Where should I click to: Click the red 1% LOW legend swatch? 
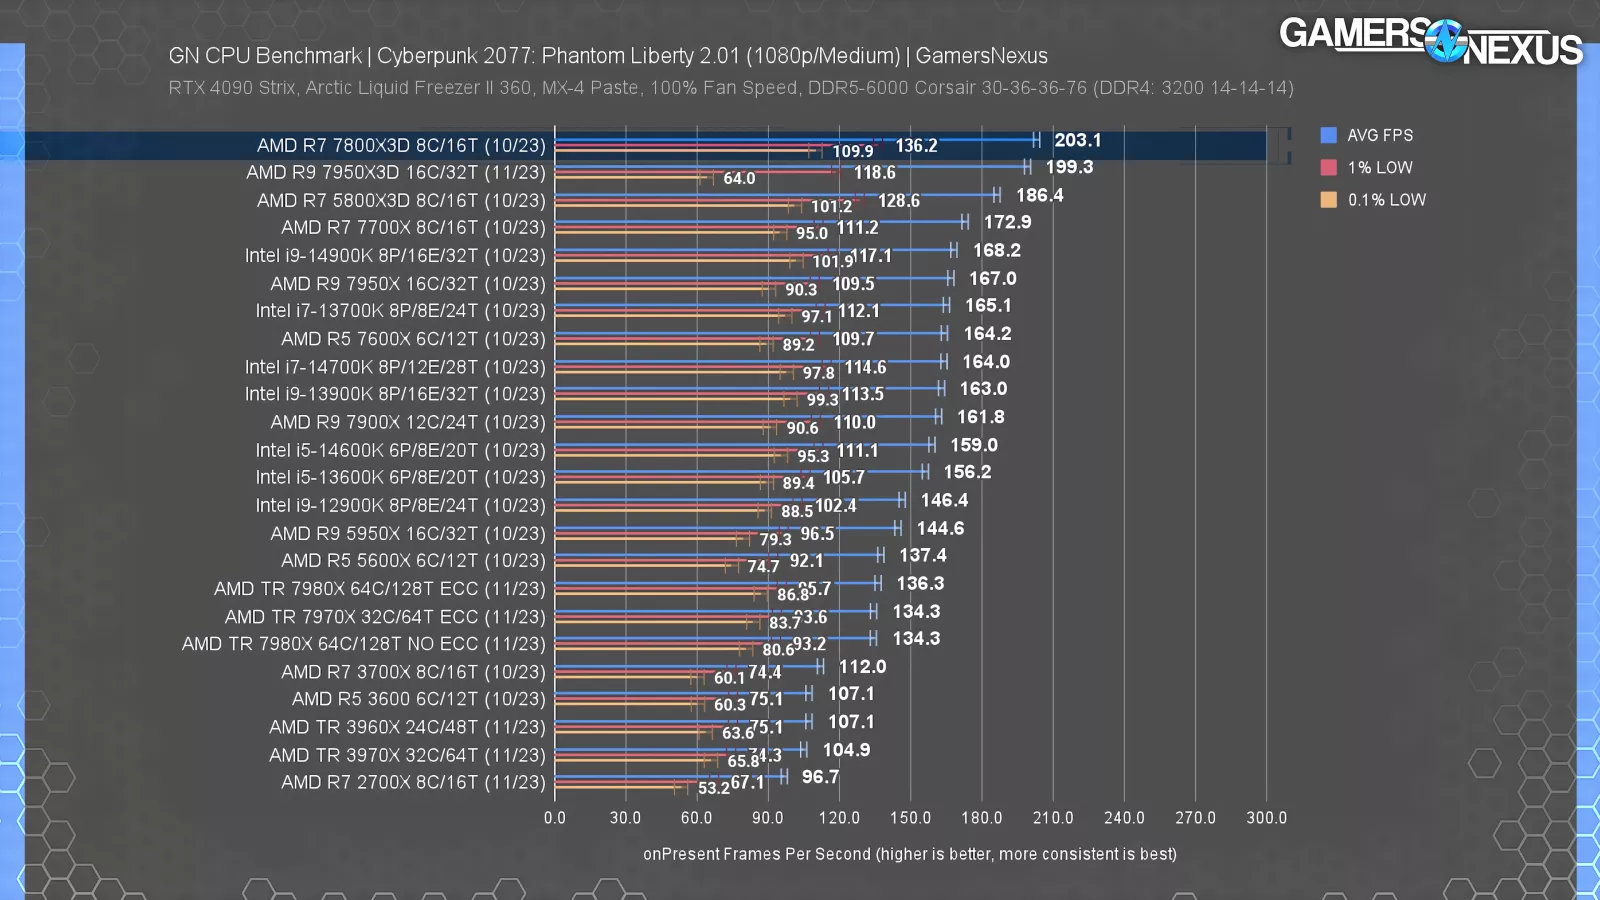pyautogui.click(x=1328, y=167)
